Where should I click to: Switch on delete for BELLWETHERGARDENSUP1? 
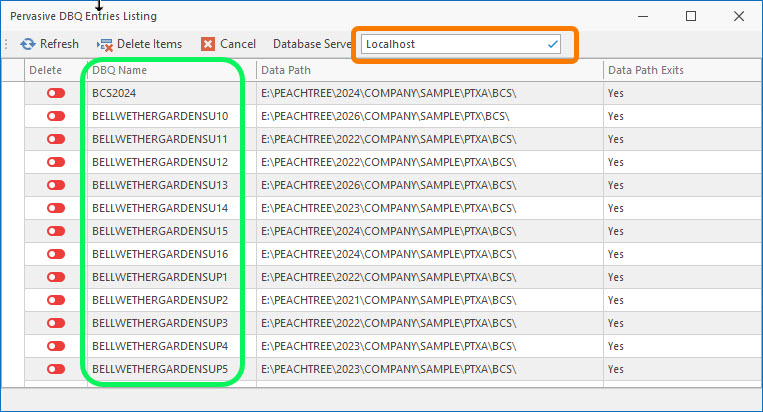click(55, 277)
